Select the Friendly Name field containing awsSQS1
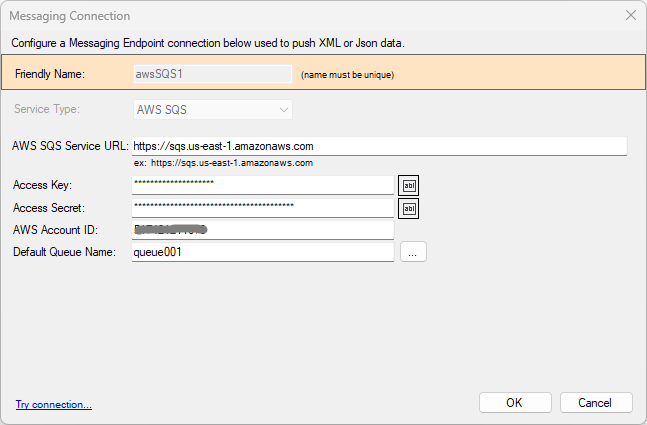The height and width of the screenshot is (425, 647). [x=213, y=74]
